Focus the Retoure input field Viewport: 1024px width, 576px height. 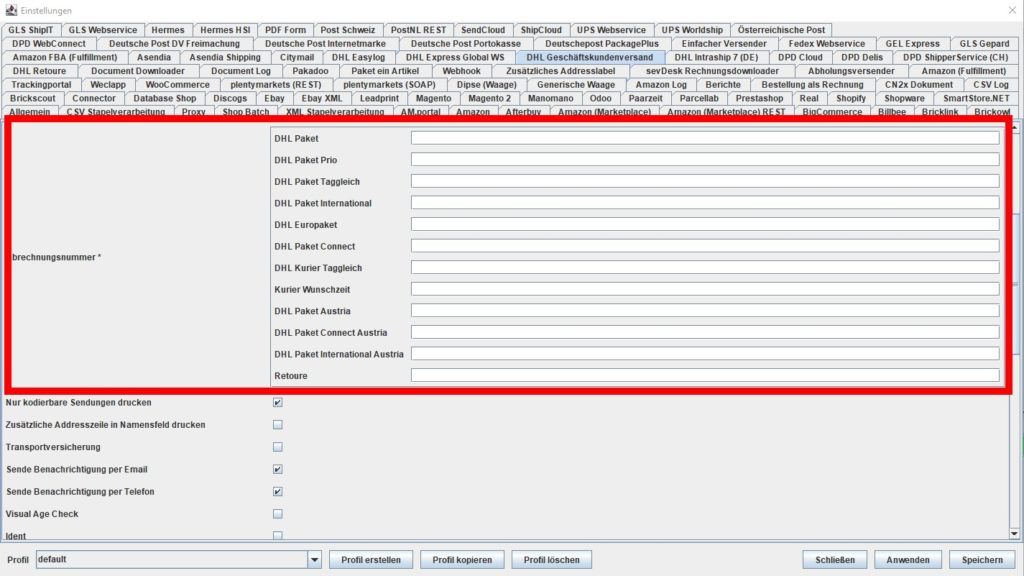pos(705,375)
